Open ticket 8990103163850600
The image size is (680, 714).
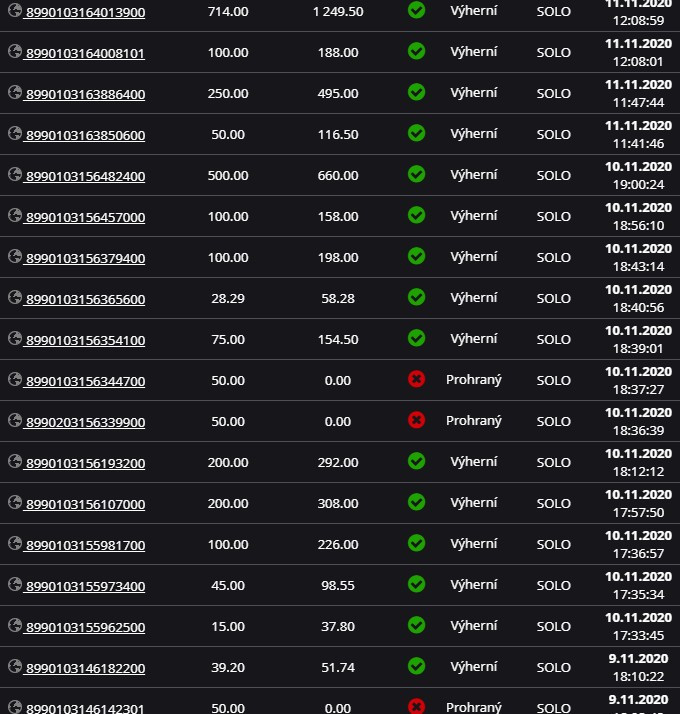[x=86, y=135]
